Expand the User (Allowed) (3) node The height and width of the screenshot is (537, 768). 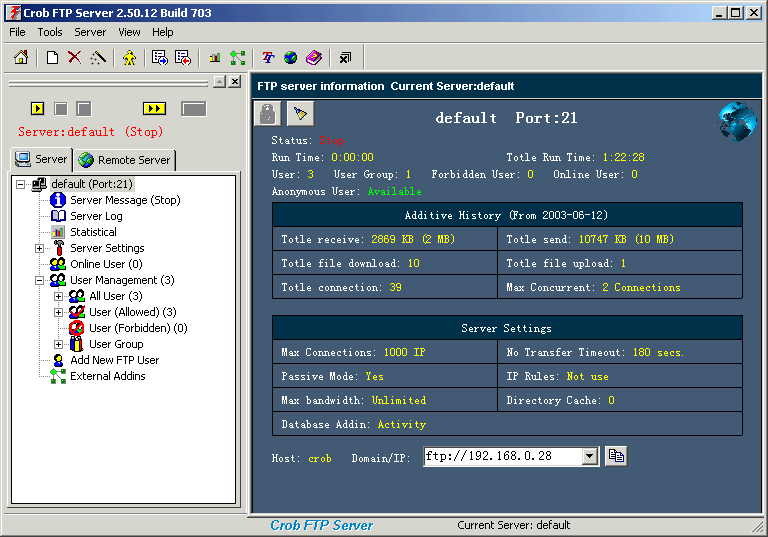(58, 312)
